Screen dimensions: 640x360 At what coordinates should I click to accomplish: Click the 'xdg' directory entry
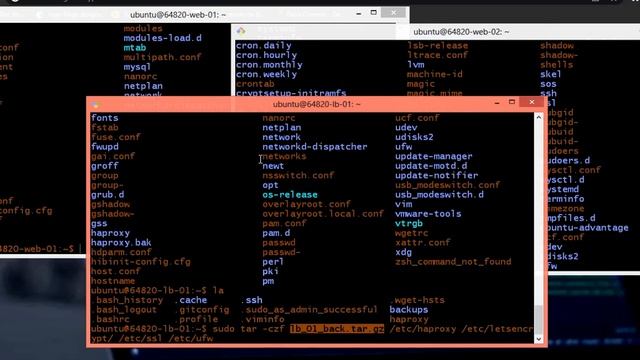[x=404, y=252]
